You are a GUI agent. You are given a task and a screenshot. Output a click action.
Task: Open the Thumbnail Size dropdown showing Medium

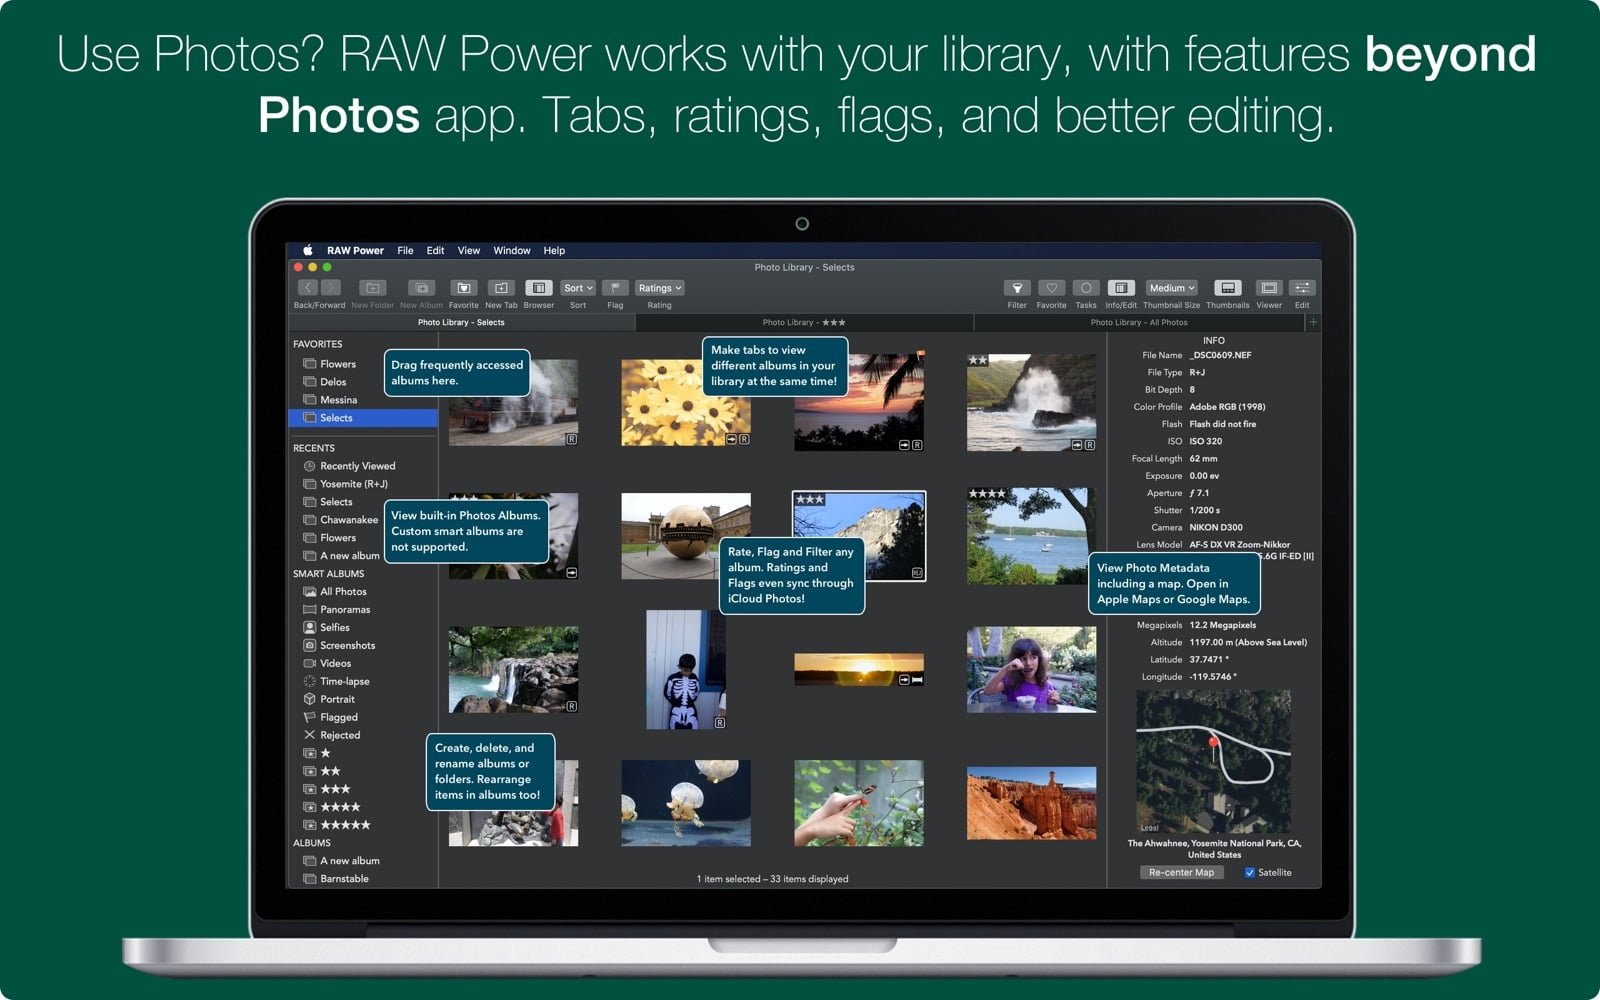coord(1170,288)
